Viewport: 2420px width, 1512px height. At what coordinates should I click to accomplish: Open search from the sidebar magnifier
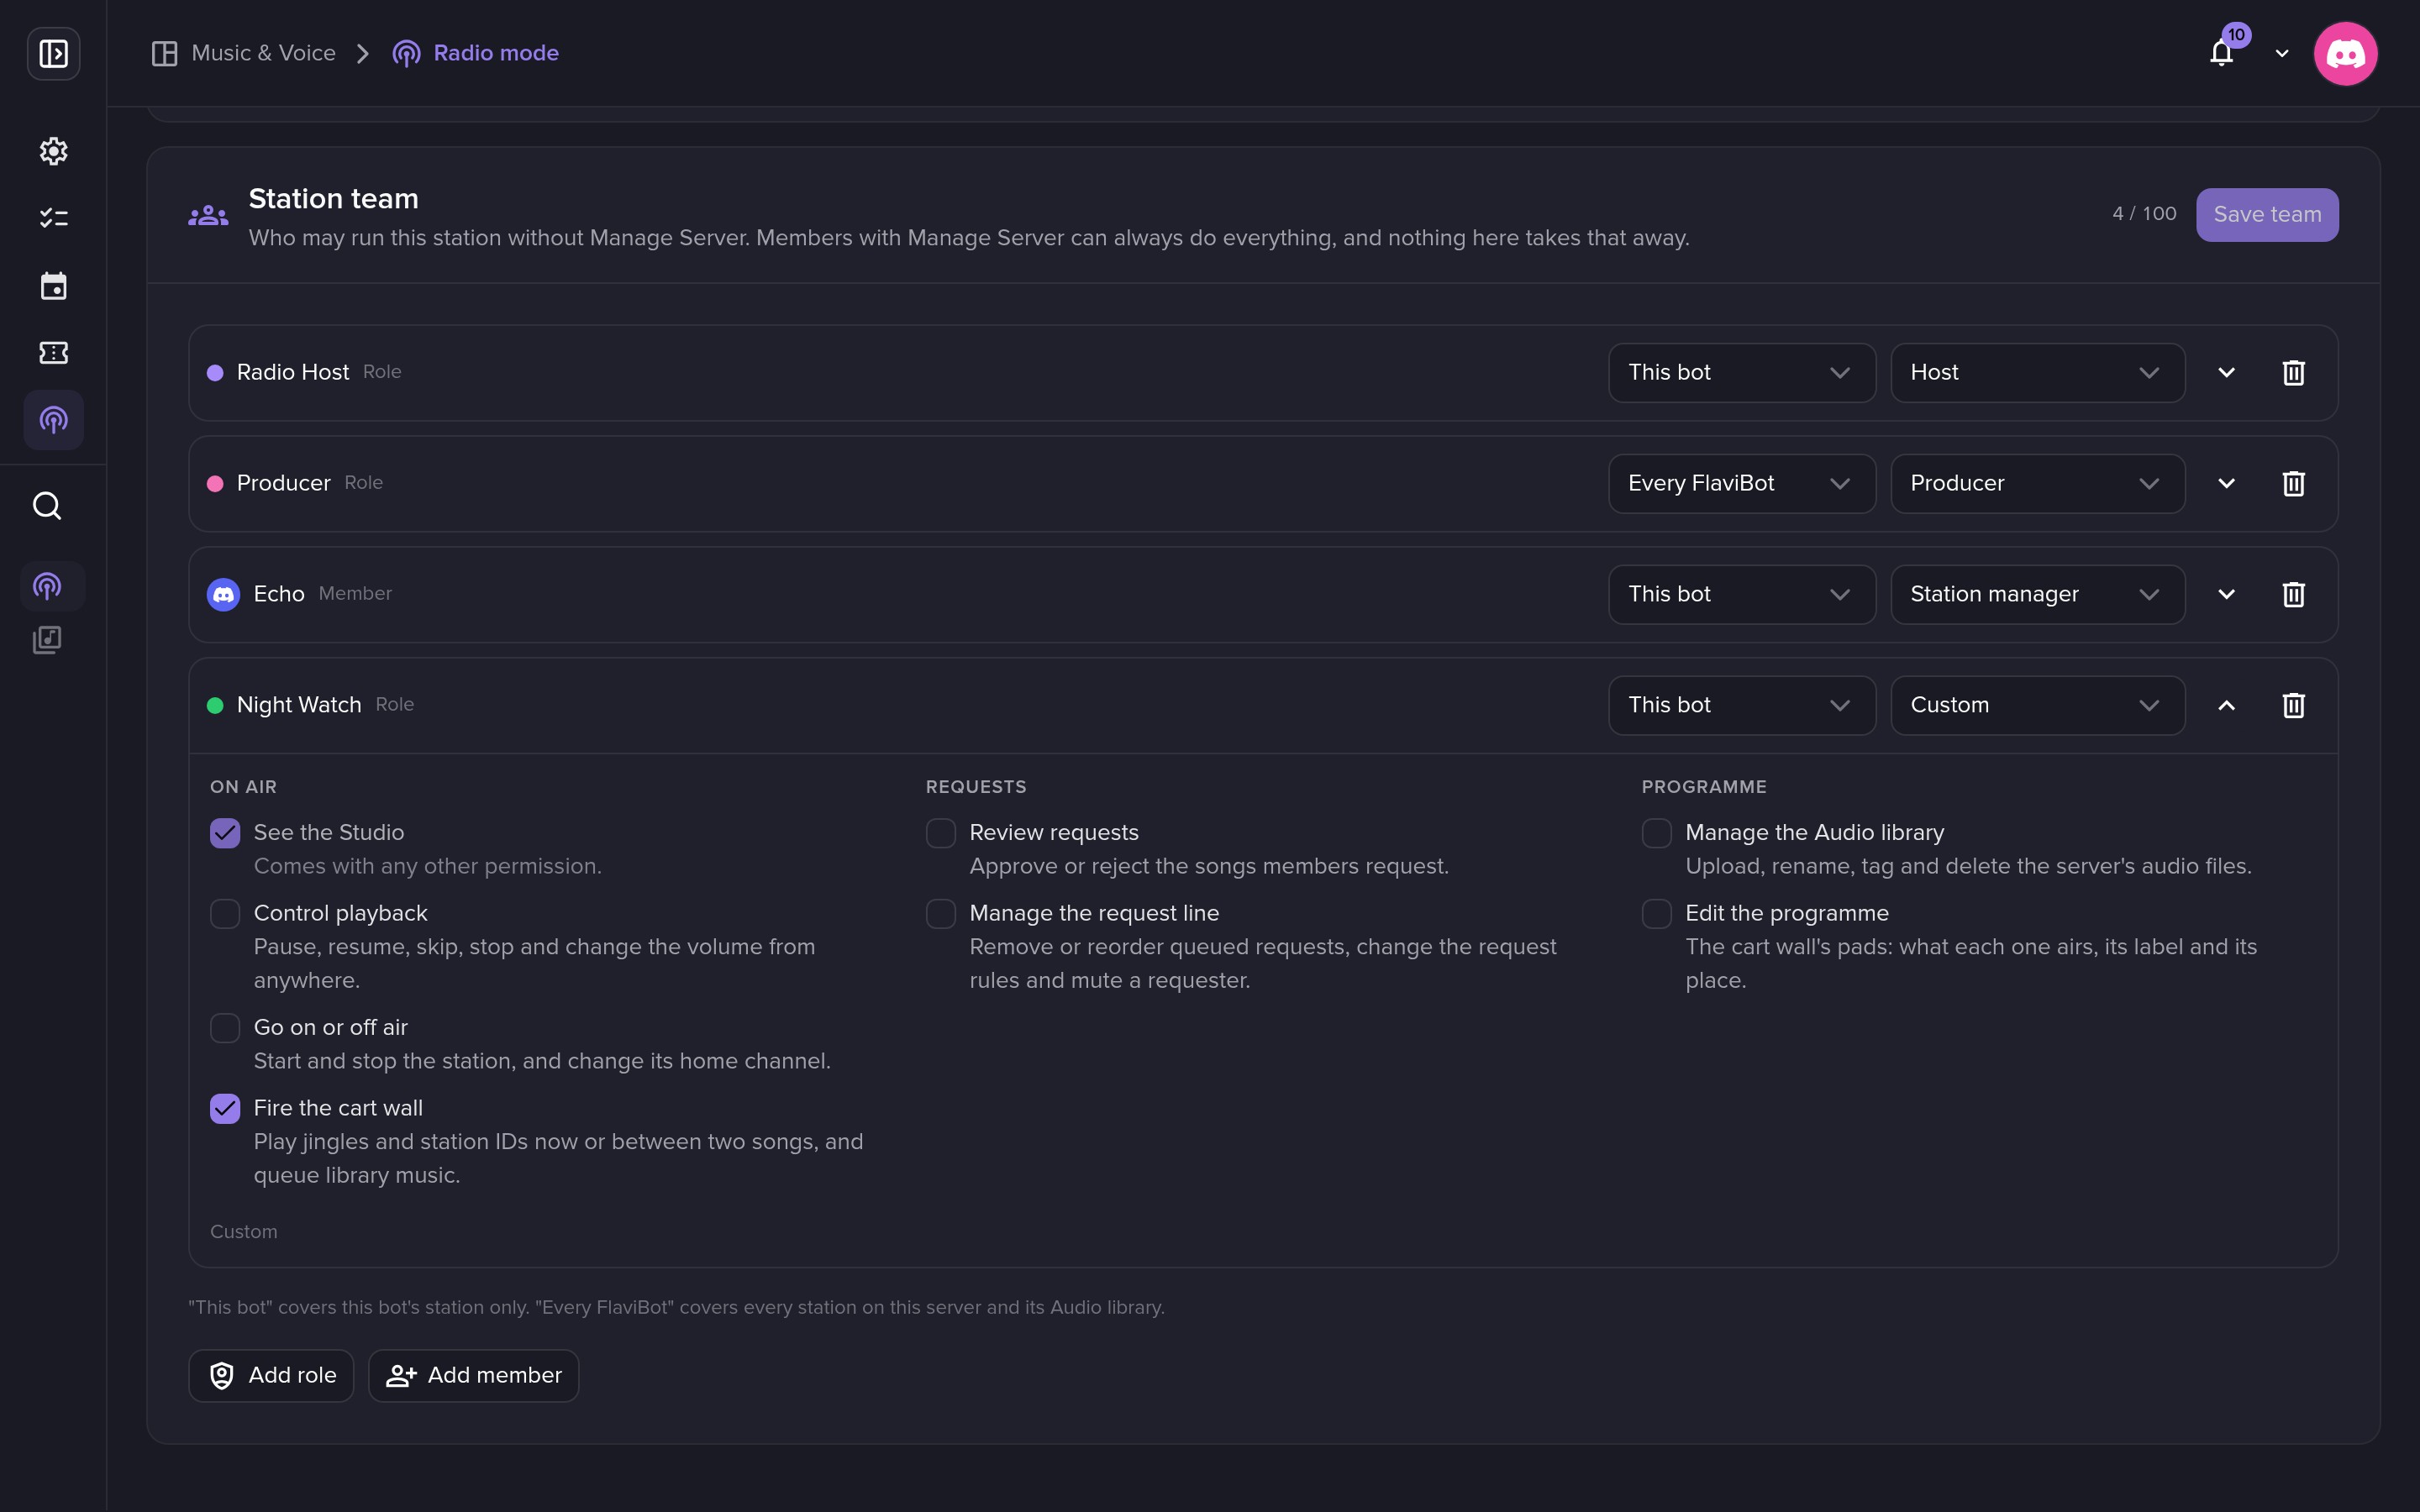(x=47, y=506)
